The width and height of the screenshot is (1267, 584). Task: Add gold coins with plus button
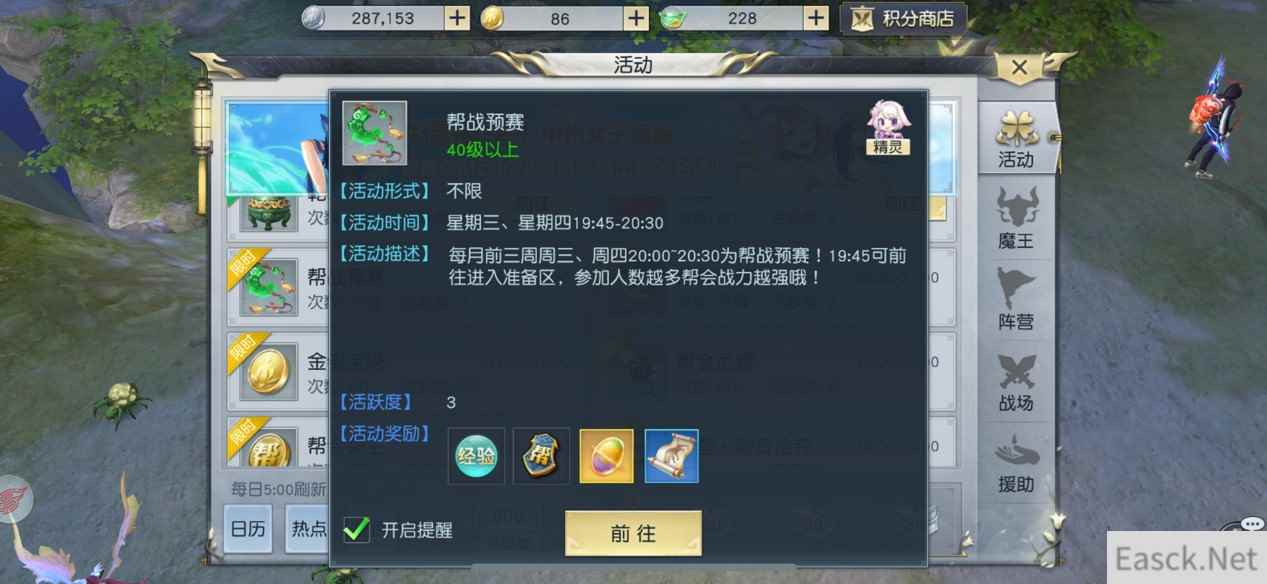[x=636, y=18]
